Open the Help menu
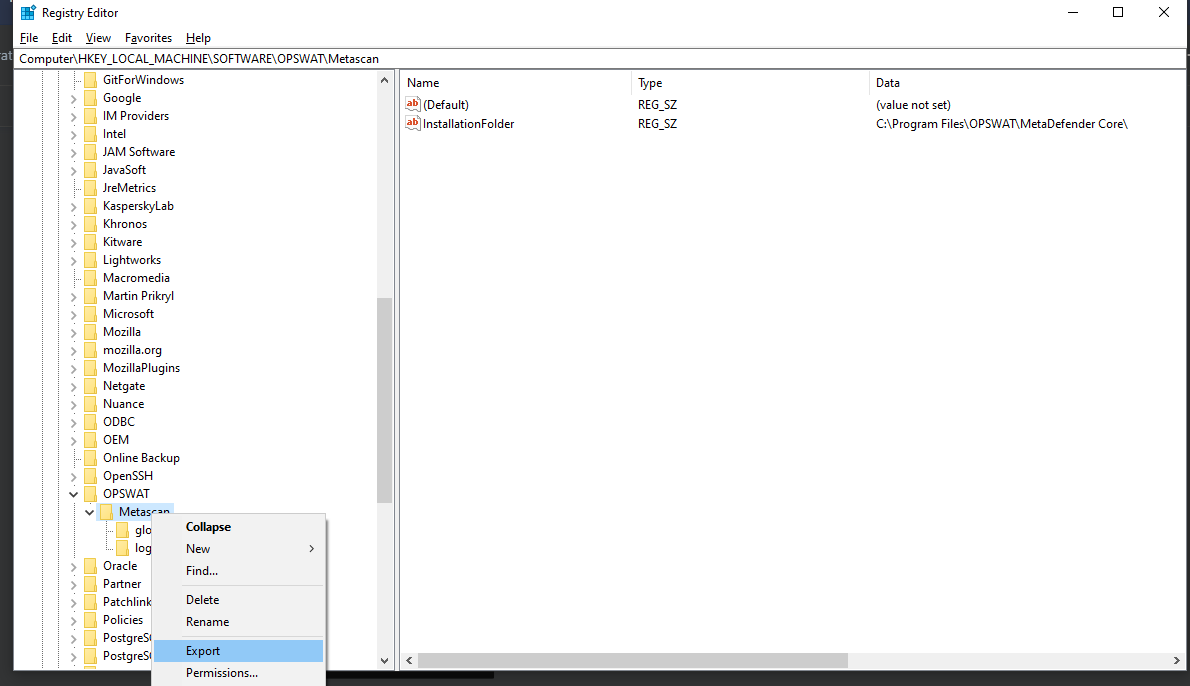Viewport: 1190px width, 686px height. (x=198, y=38)
